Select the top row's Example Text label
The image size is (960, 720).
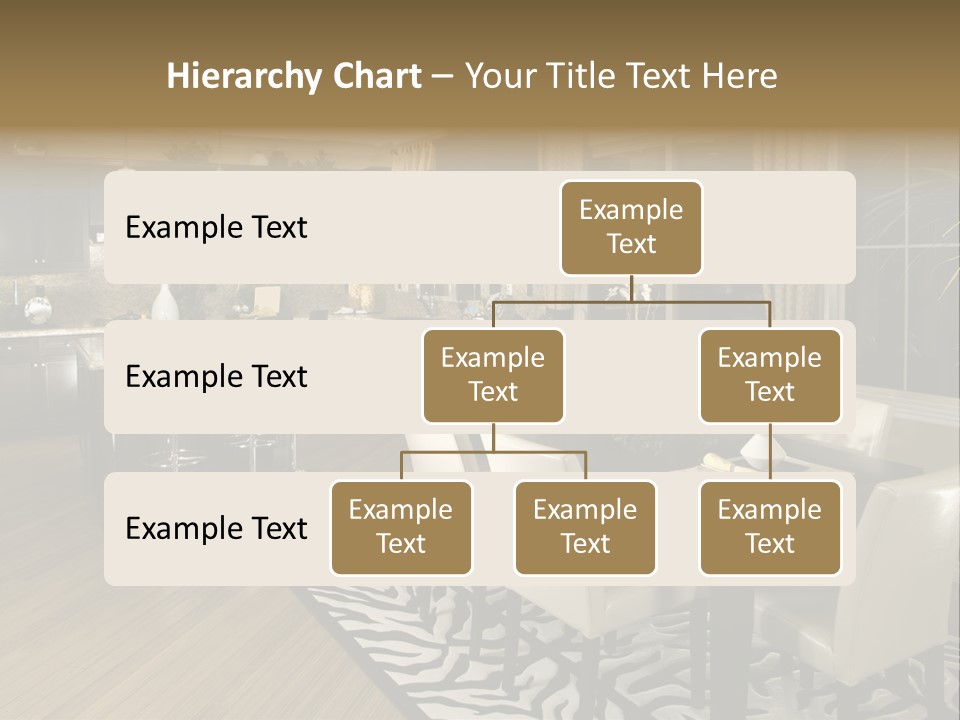(216, 227)
